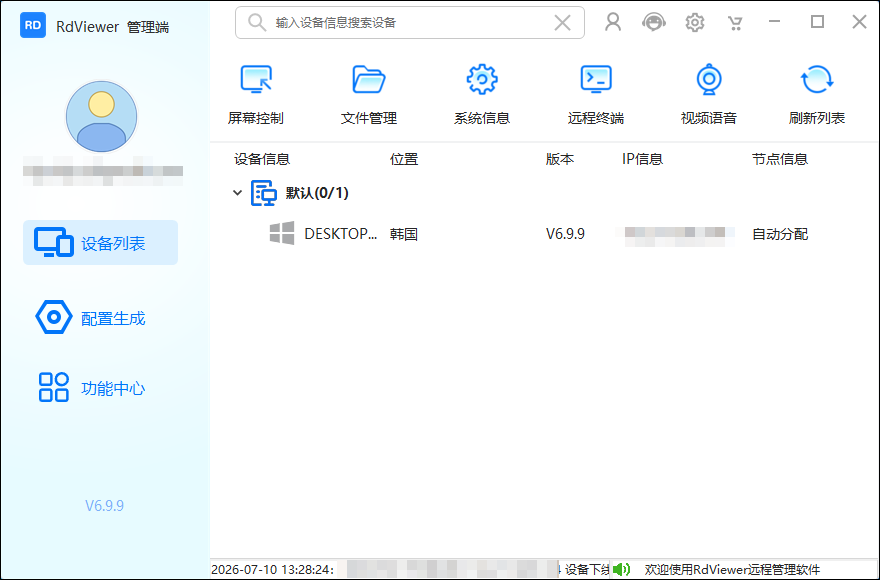Click the 欢迎使用RdViewer远程管理软件 status message
880x580 pixels.
pos(732,569)
